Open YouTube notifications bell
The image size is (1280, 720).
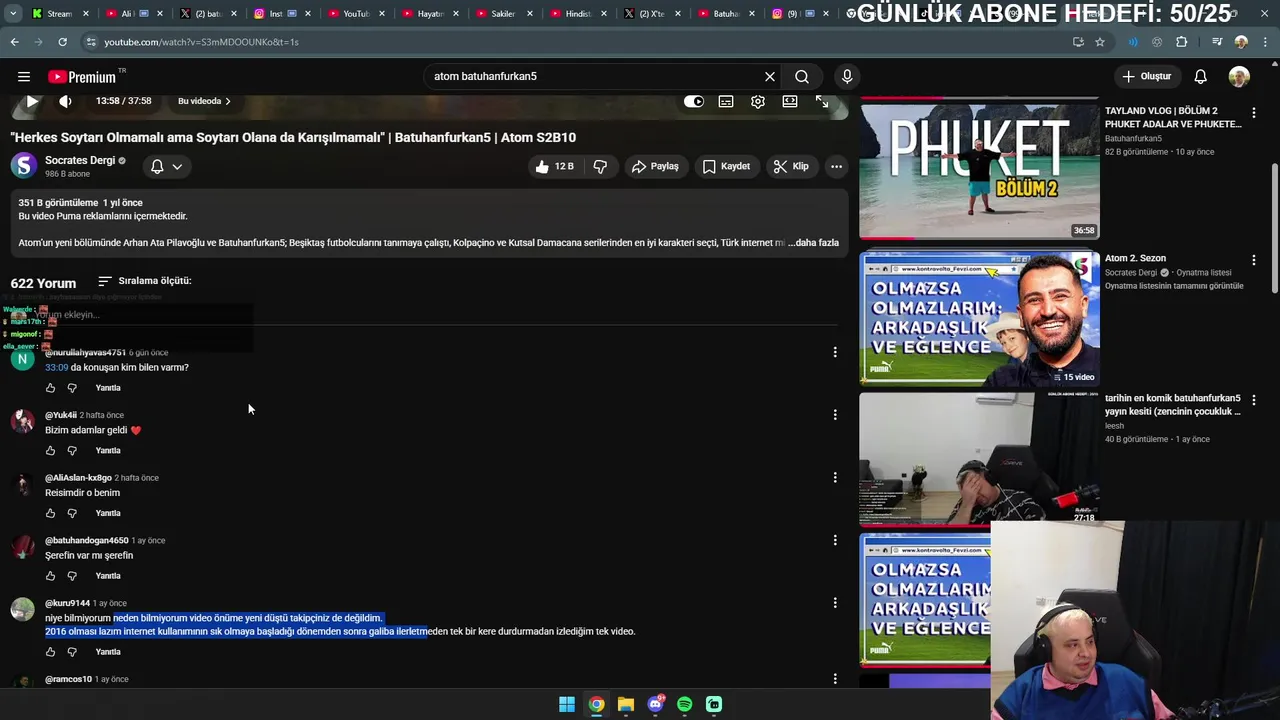(1201, 77)
